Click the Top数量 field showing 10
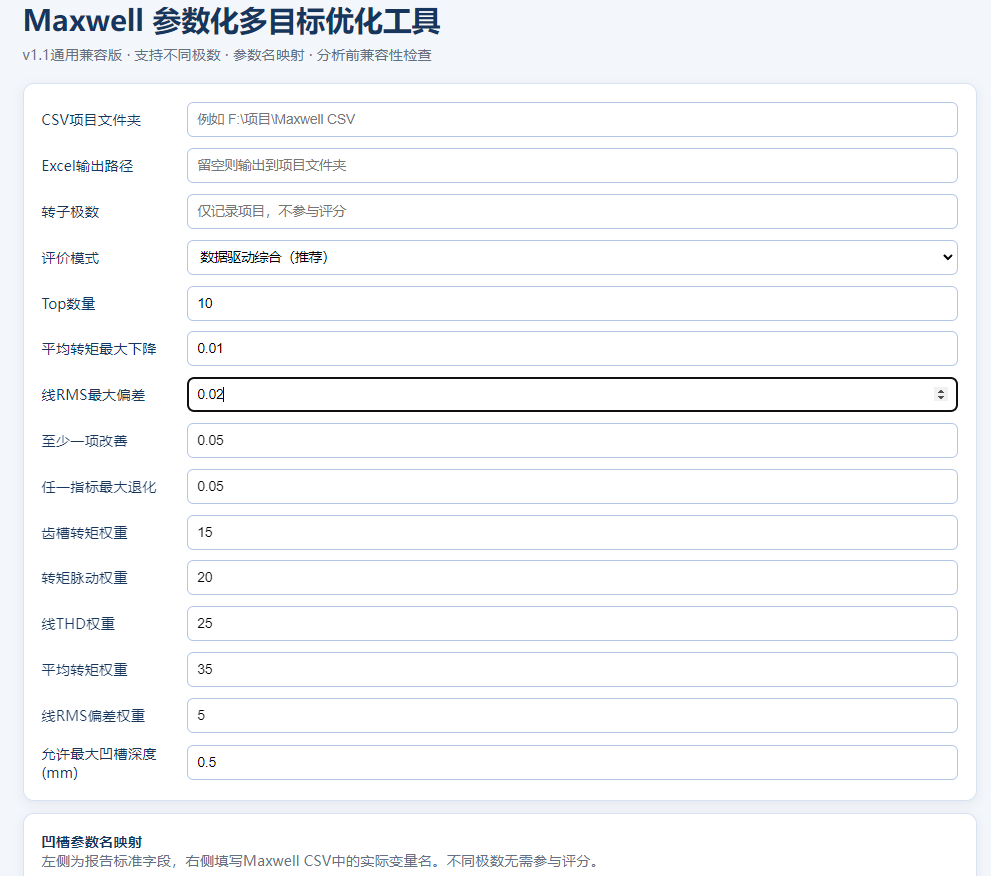 point(572,303)
